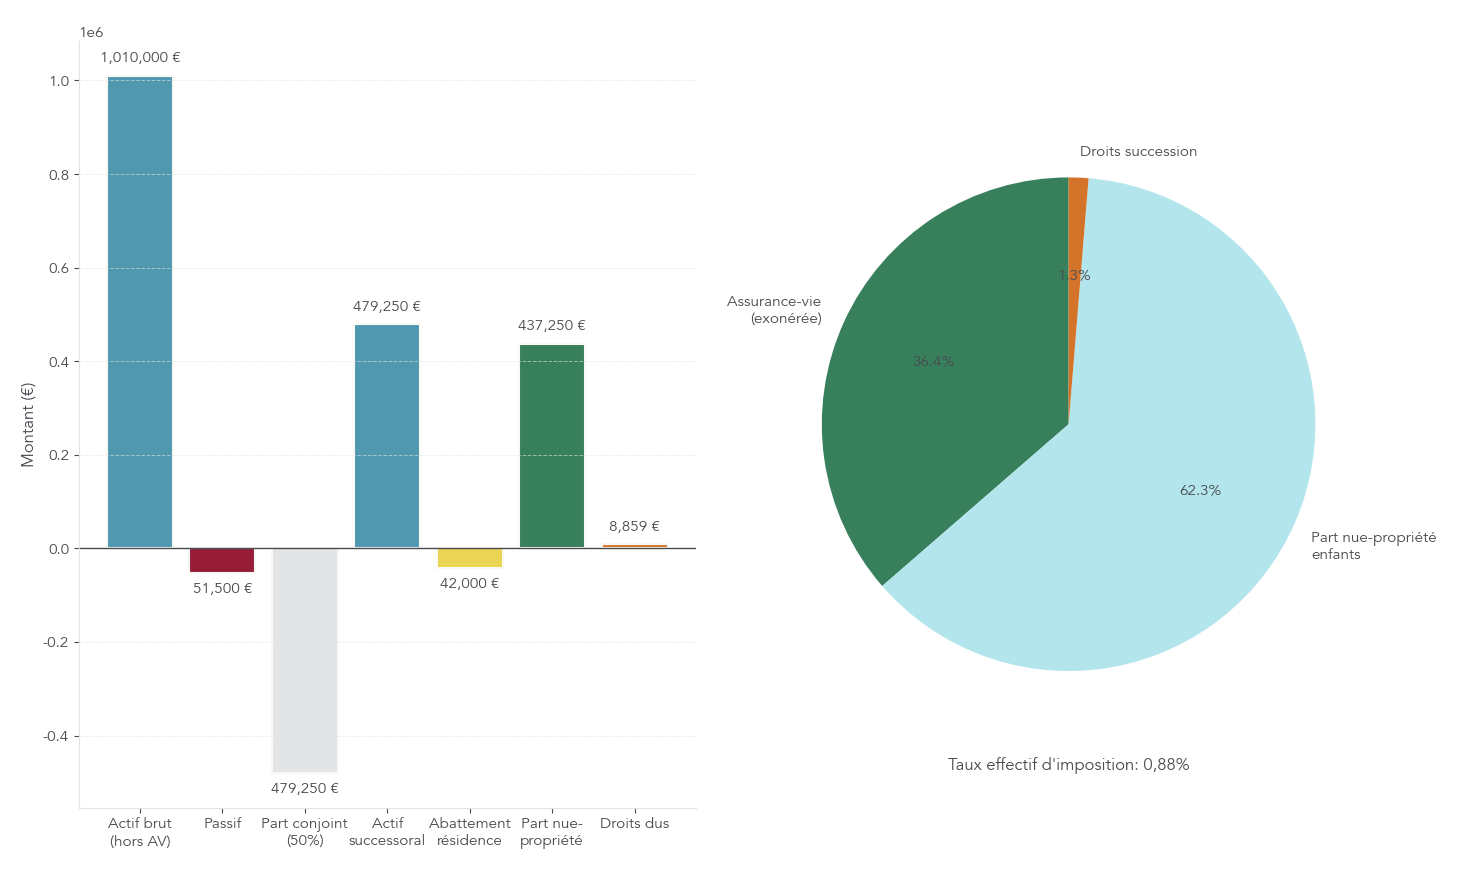Click the tall blue Actif brut bar
Viewport: 1470px width, 884px height.
[x=140, y=312]
